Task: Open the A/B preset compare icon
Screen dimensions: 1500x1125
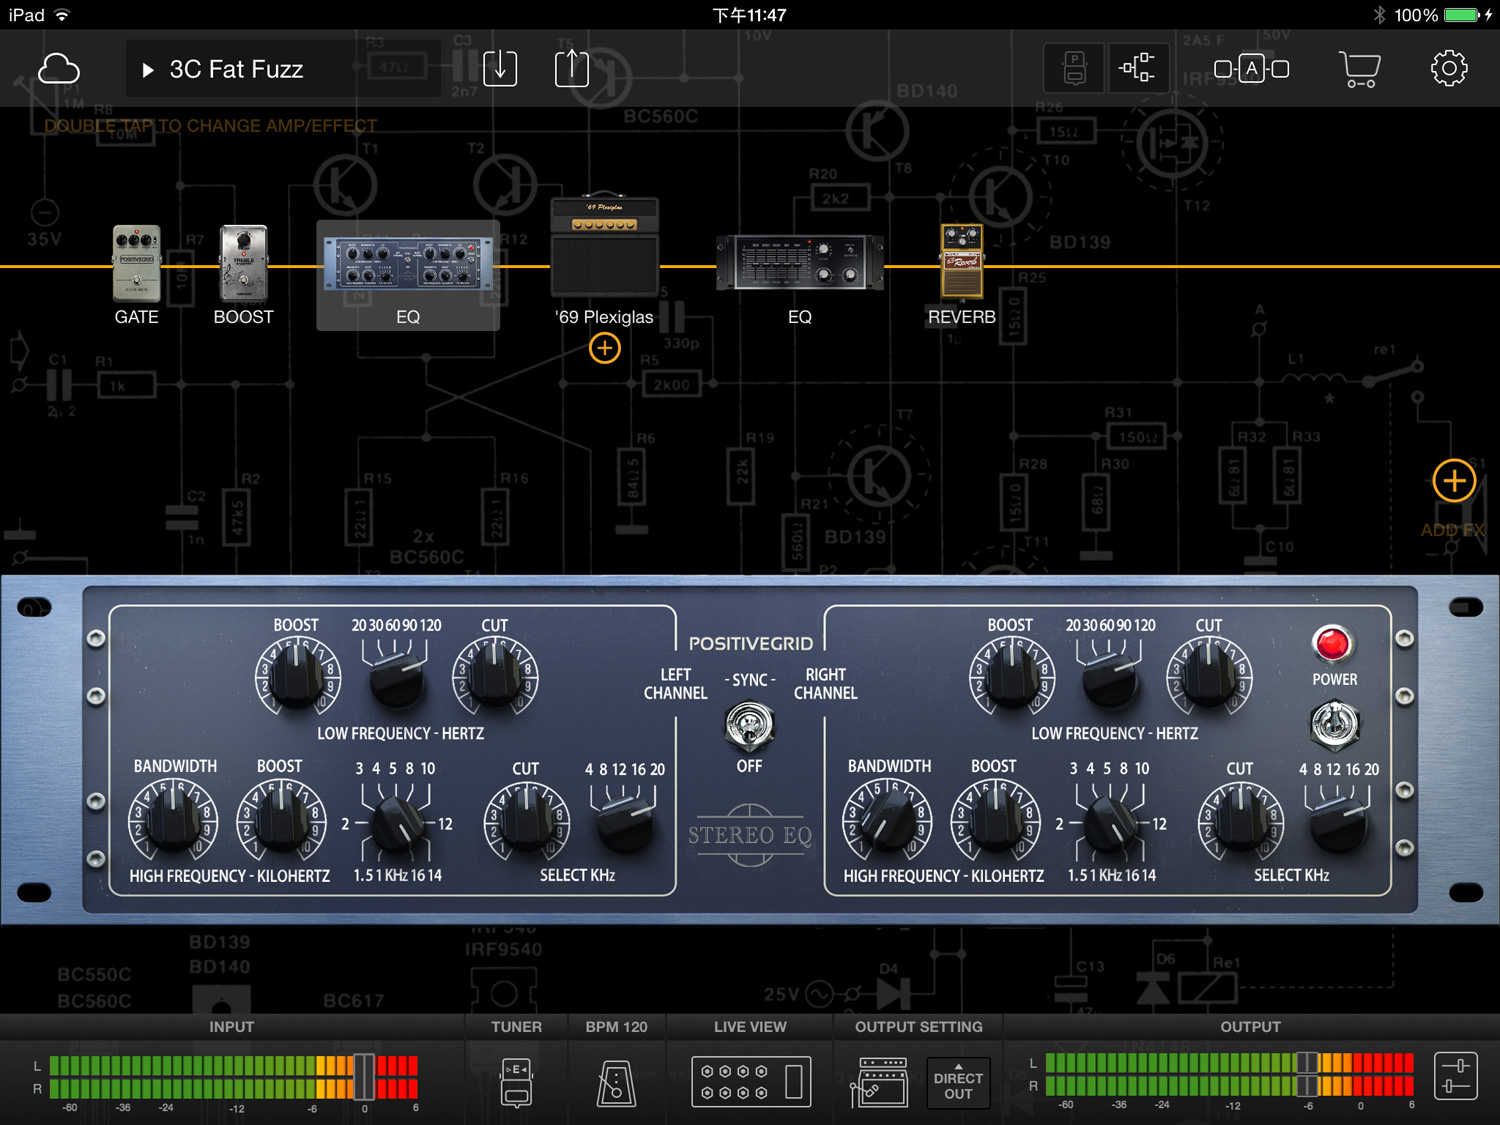Action: pyautogui.click(x=1251, y=69)
